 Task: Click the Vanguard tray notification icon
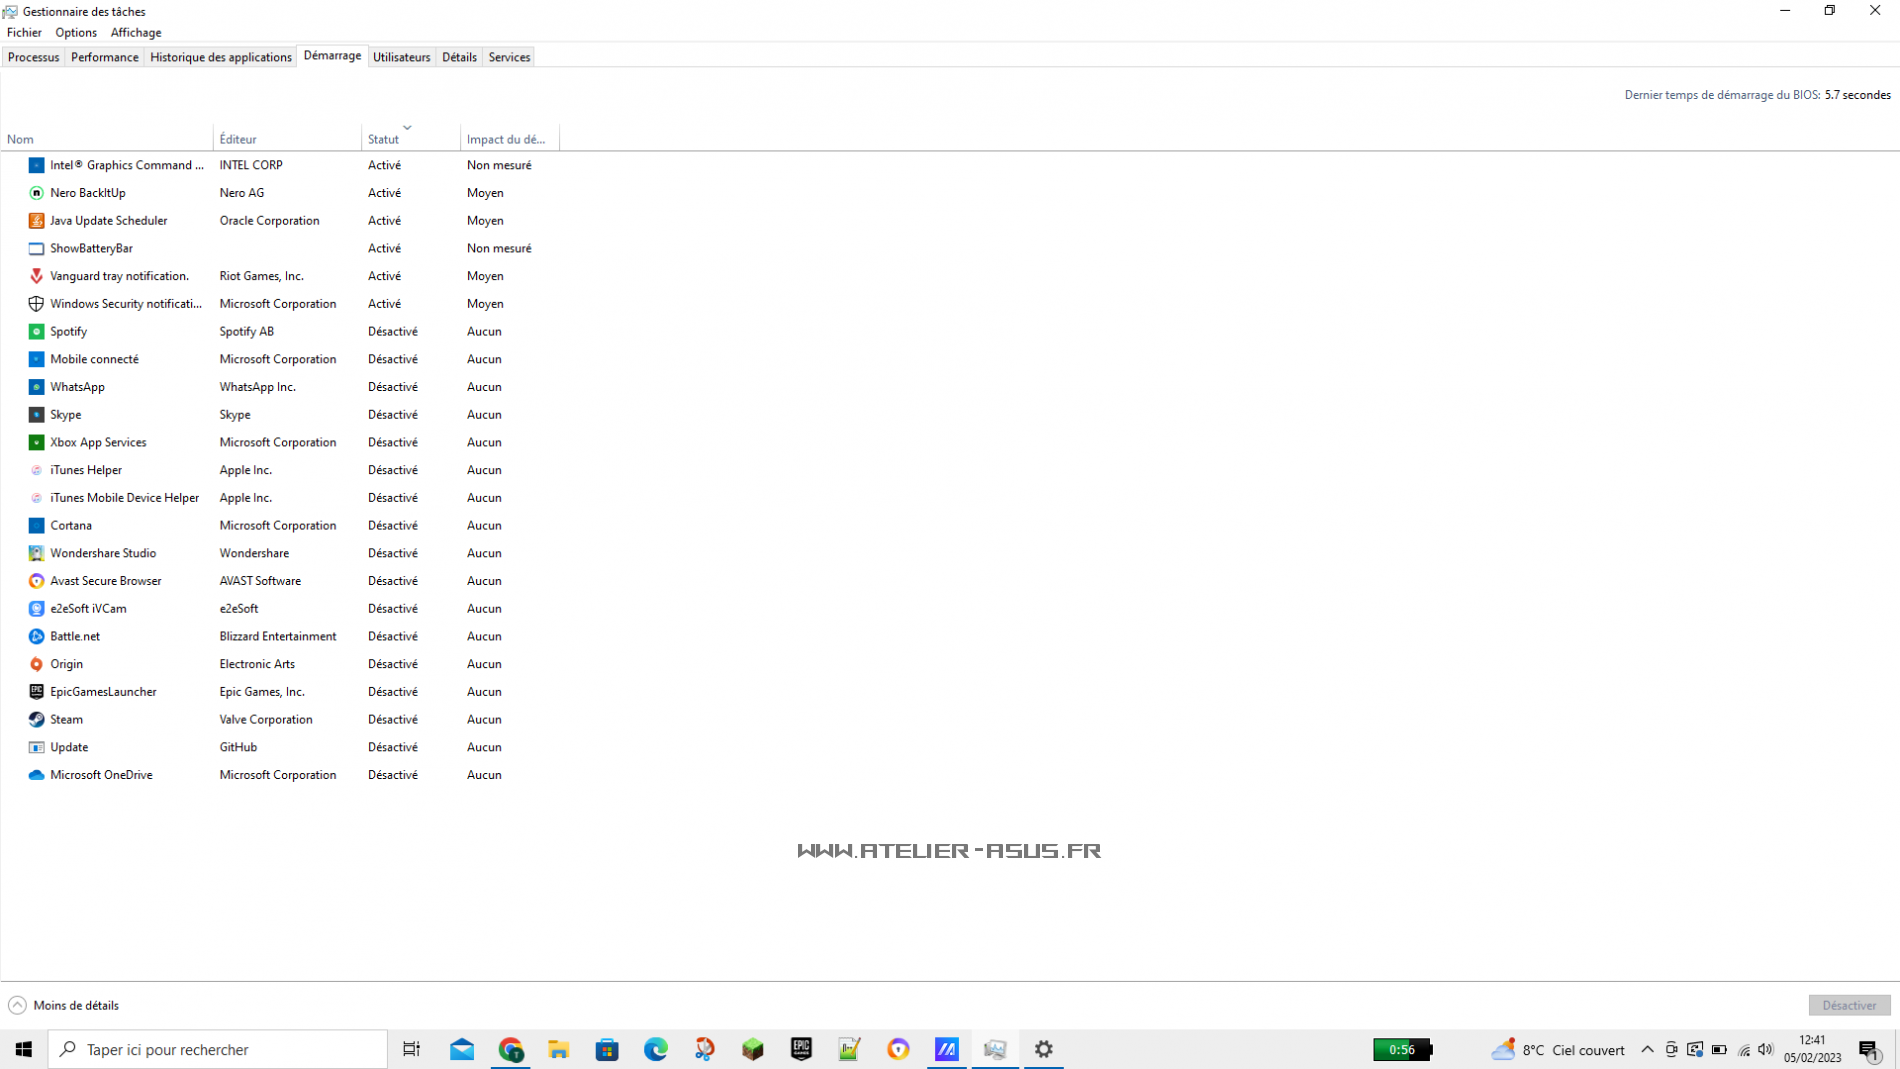pos(36,276)
